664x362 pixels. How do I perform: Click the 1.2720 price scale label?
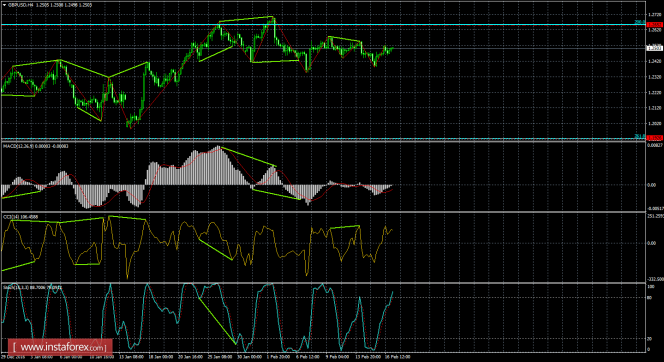[x=655, y=15]
